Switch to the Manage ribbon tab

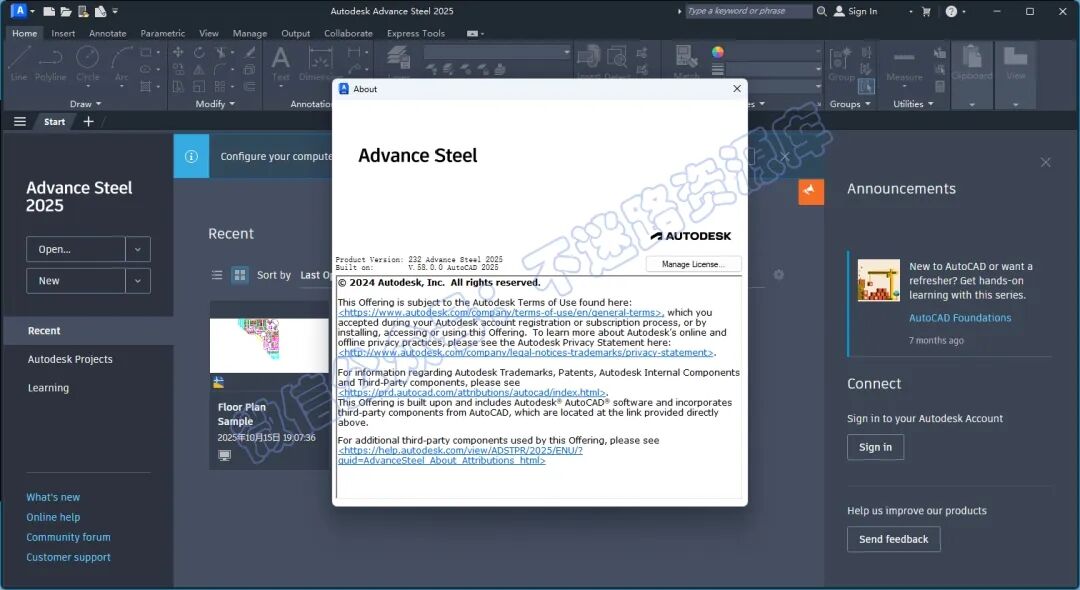tap(249, 33)
